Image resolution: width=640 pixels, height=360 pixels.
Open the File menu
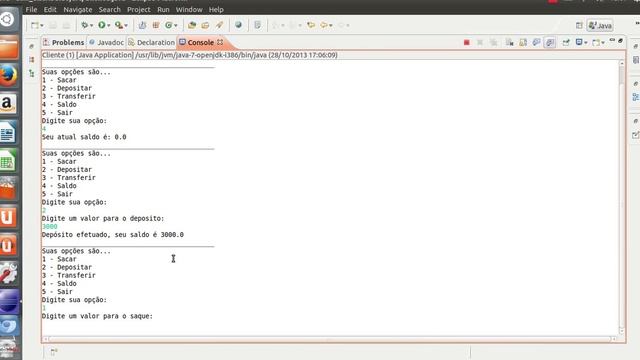[x=31, y=9]
